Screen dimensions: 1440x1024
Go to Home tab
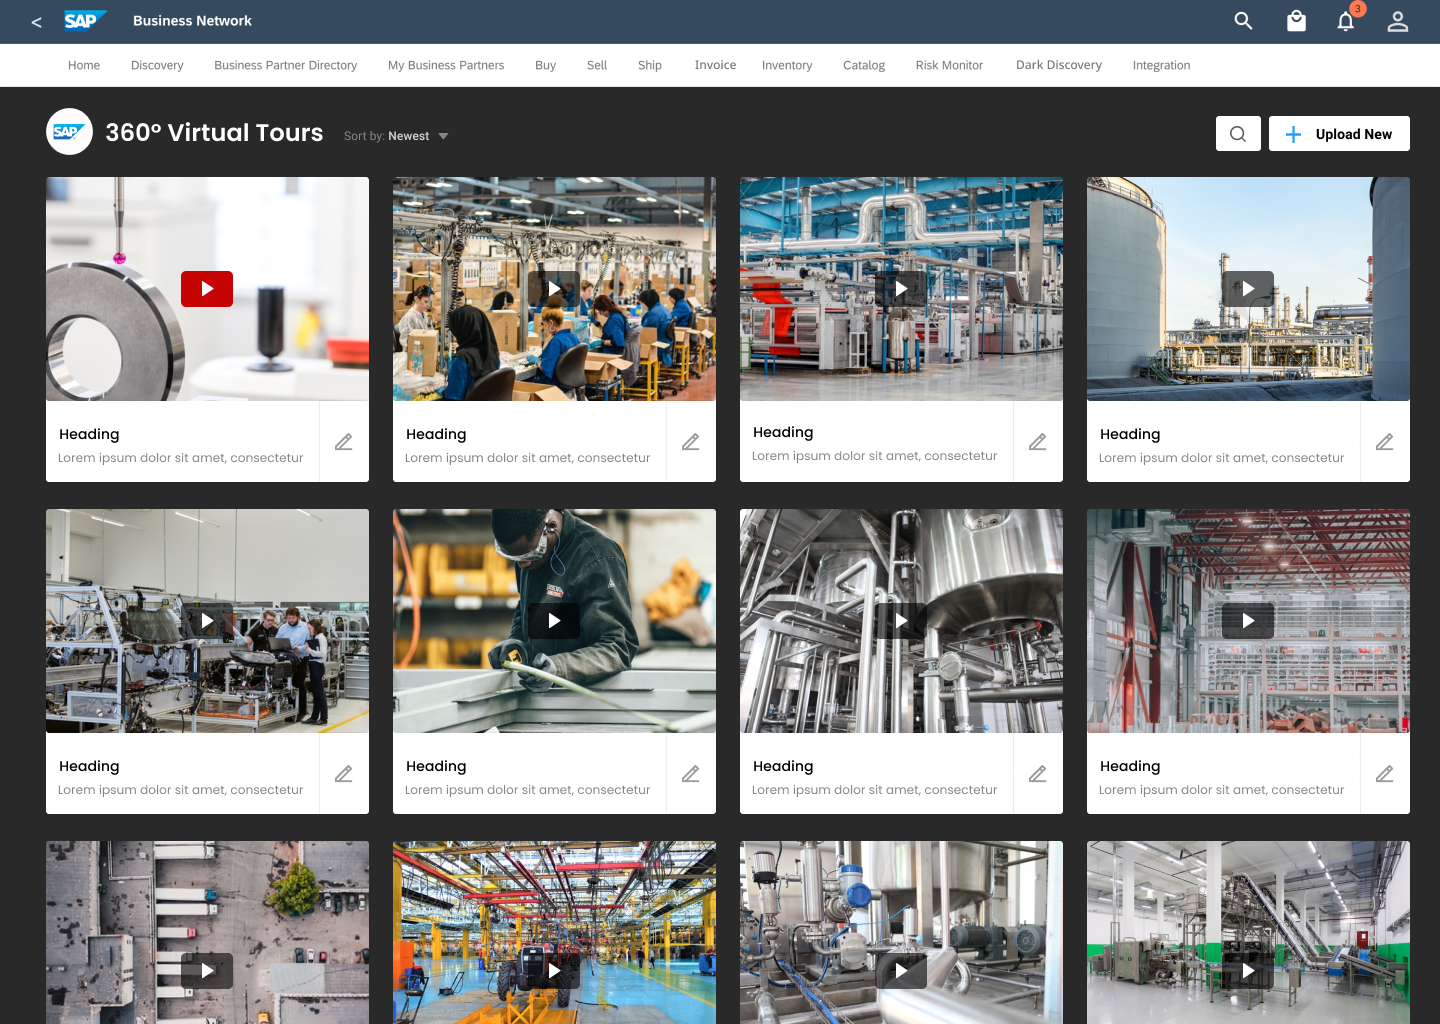[x=84, y=65]
